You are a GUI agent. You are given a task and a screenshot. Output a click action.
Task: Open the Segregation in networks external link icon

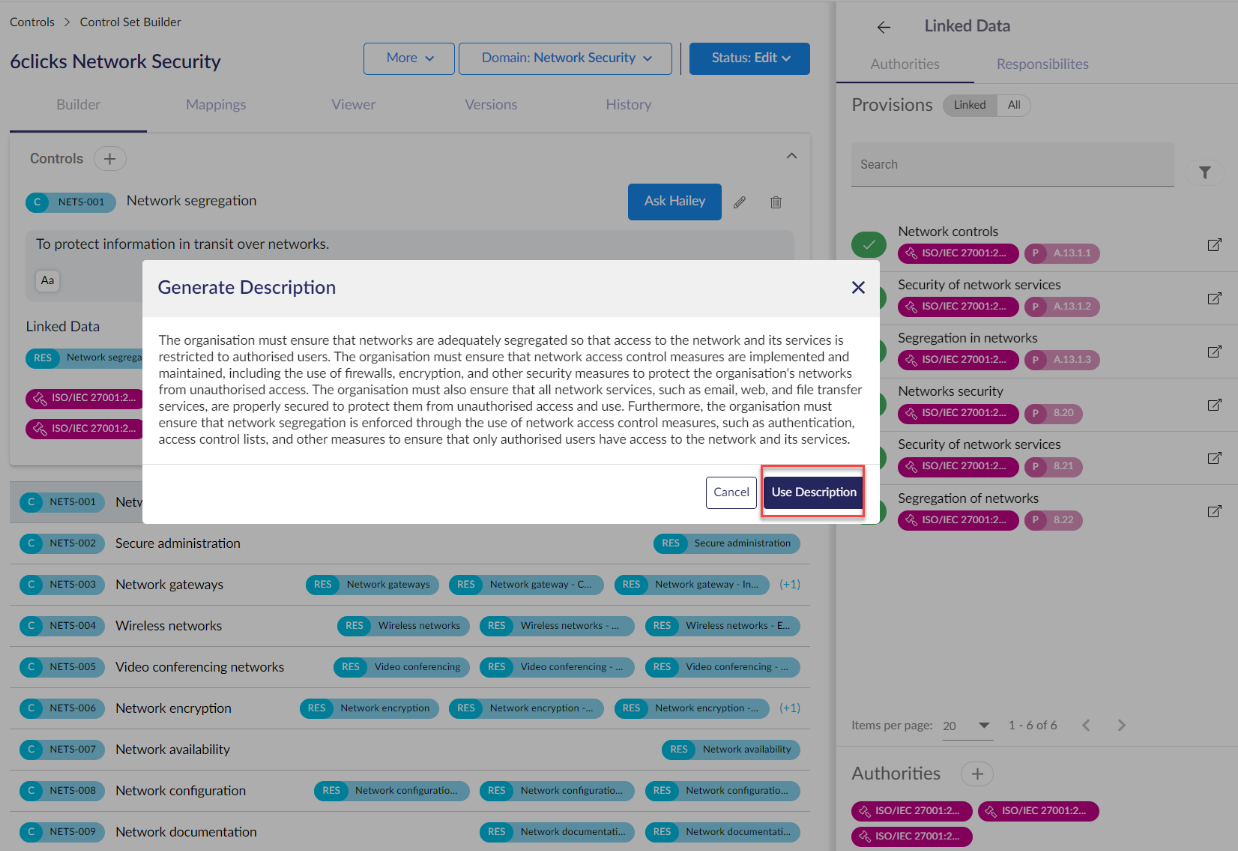[x=1214, y=351]
